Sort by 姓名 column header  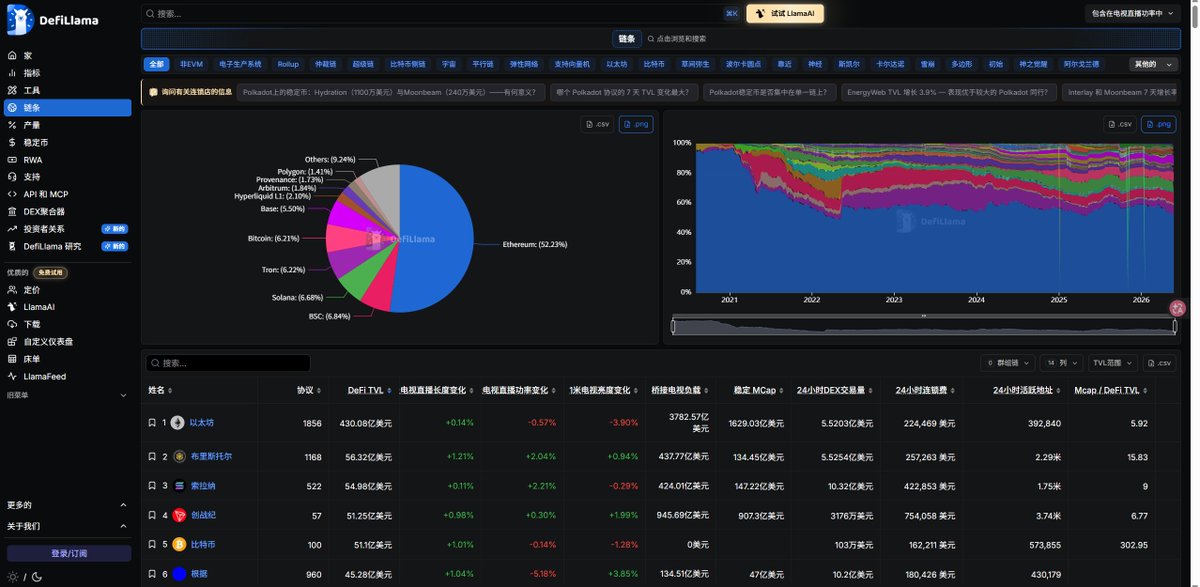coord(161,390)
